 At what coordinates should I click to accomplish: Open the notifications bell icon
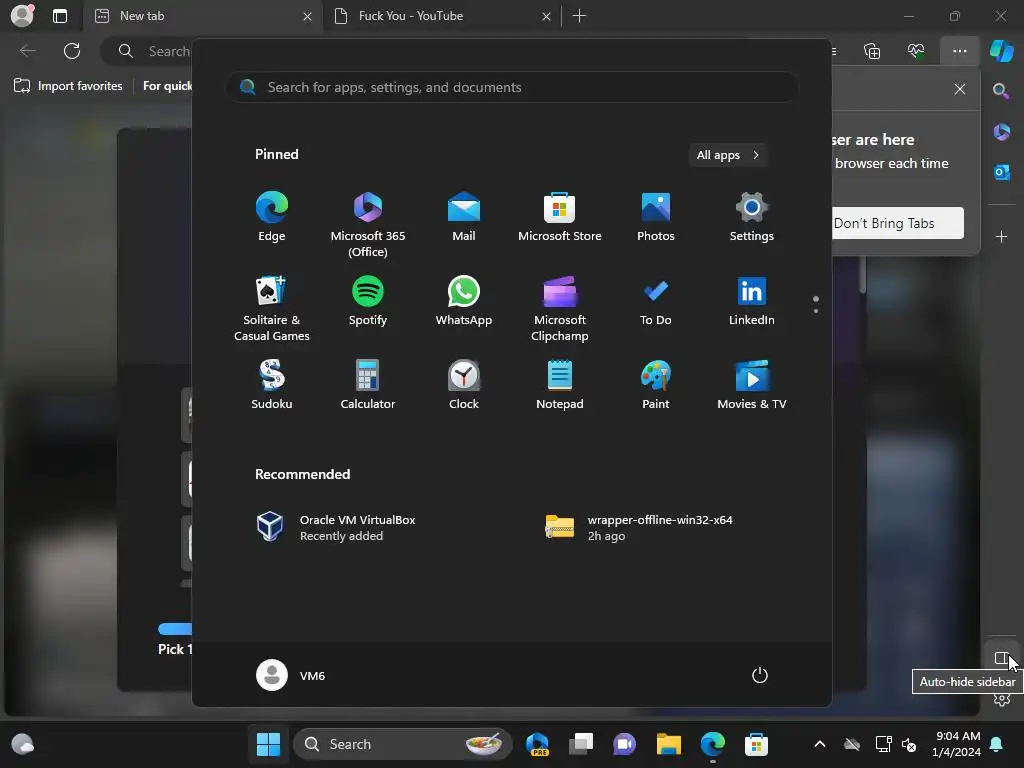[x=997, y=744]
